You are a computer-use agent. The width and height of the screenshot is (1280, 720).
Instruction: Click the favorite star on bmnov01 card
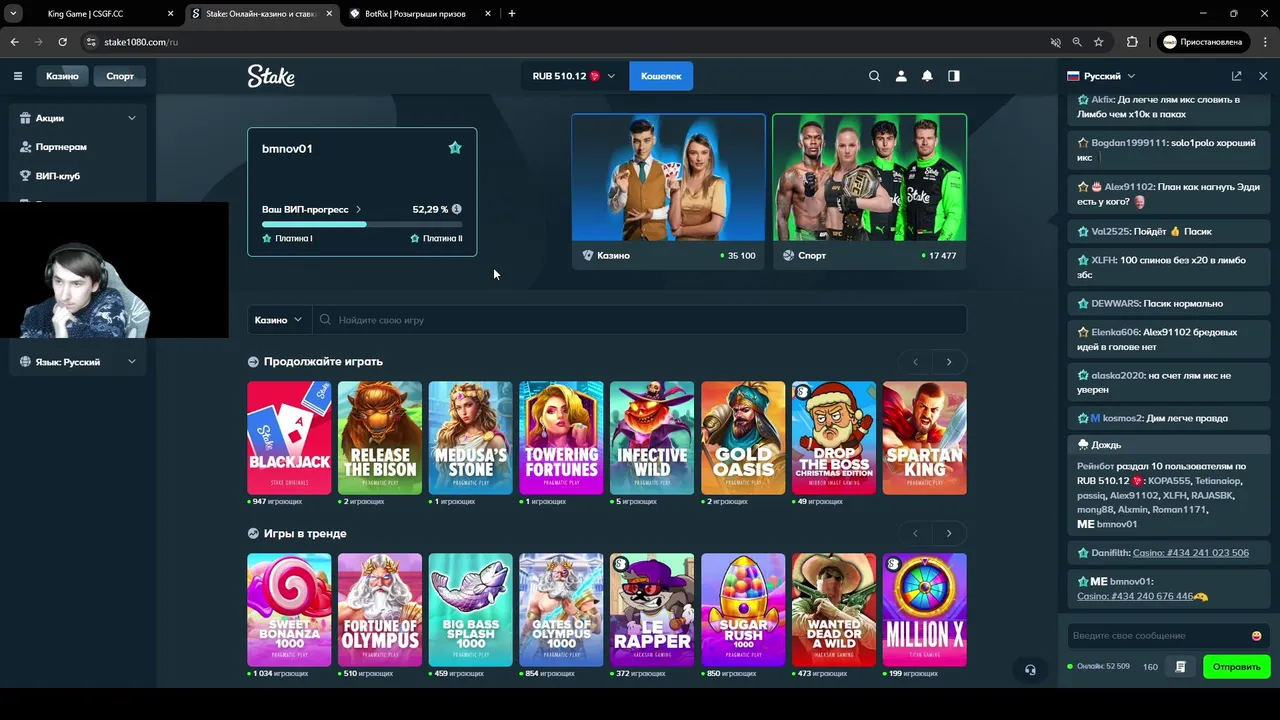tap(455, 148)
